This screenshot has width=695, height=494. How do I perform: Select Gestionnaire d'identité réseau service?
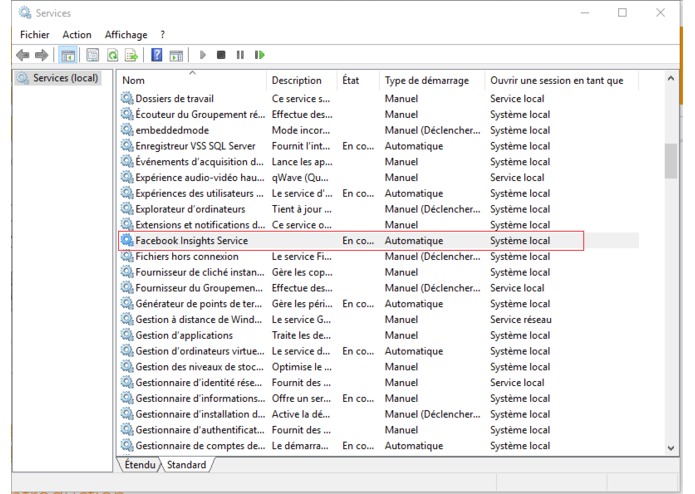[198, 383]
